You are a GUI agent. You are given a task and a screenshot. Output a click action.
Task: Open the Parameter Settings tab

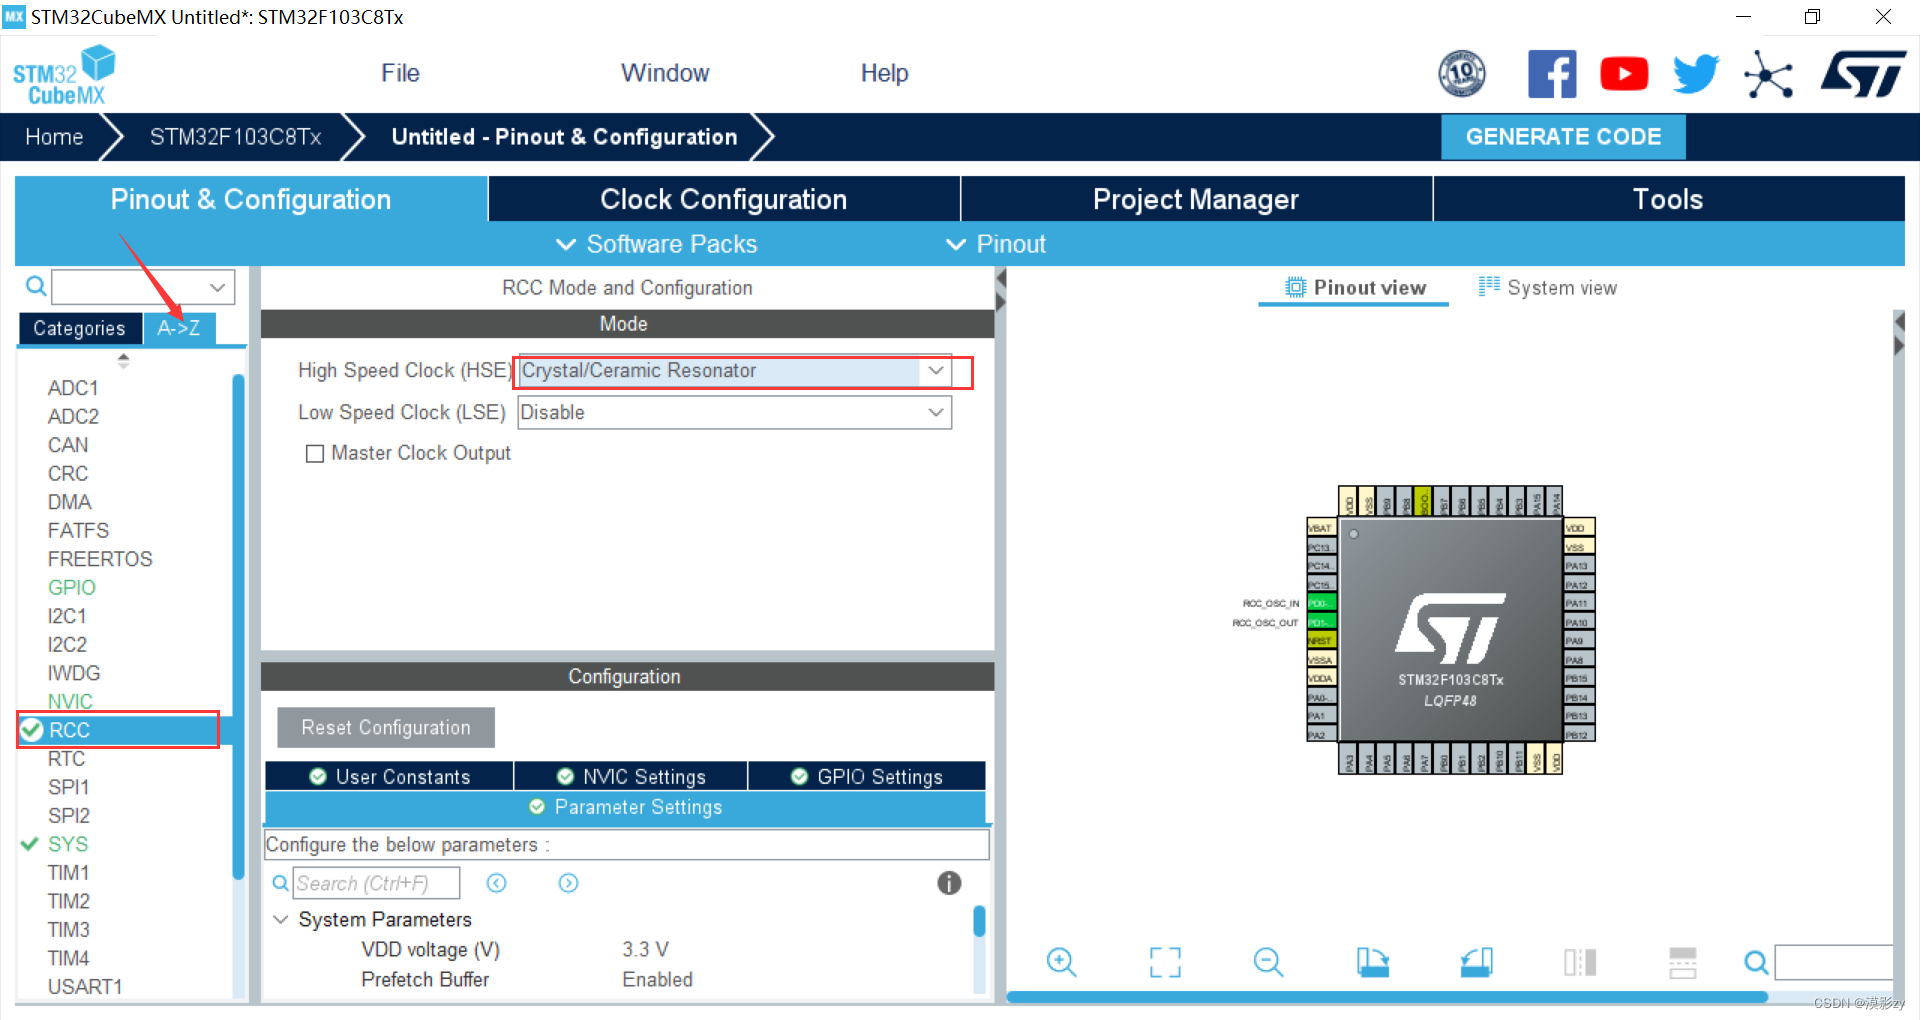(x=625, y=807)
